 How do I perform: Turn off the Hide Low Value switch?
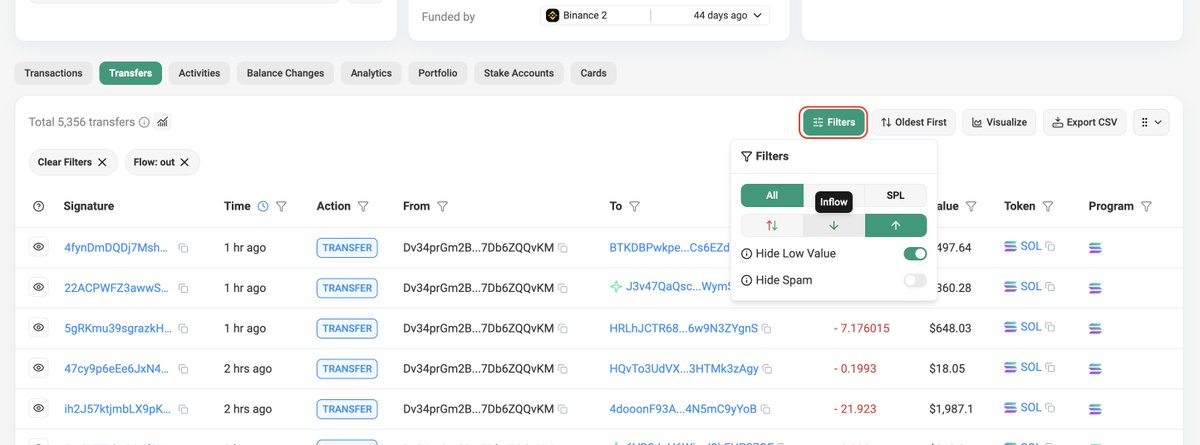pos(915,254)
